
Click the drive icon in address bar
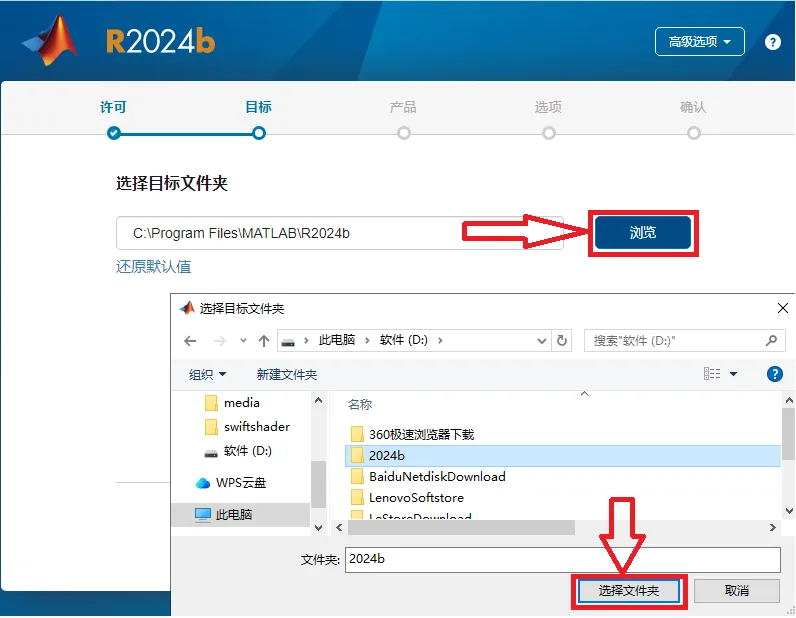point(288,342)
